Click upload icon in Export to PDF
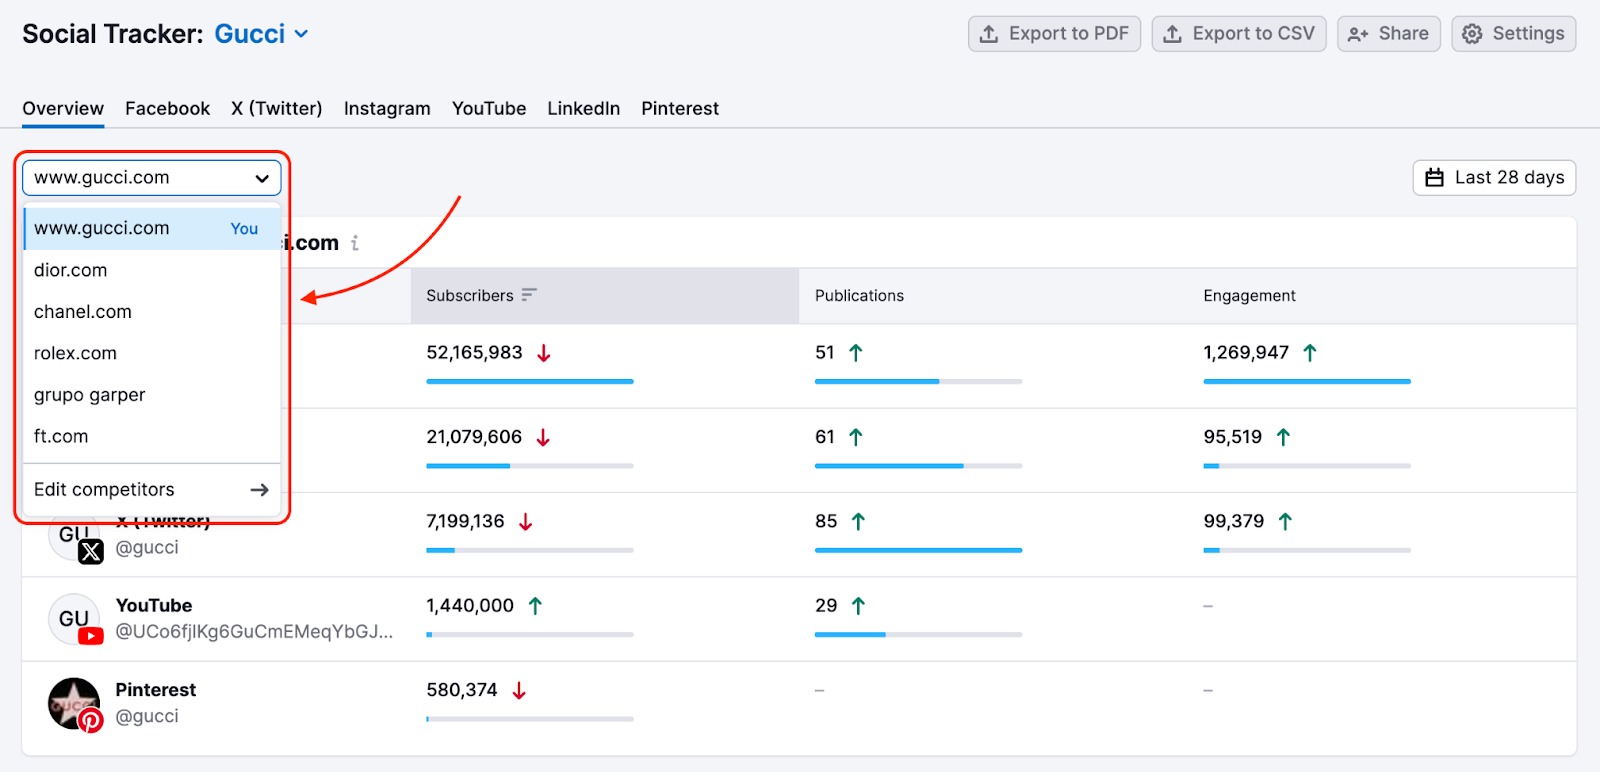Viewport: 1600px width, 772px height. click(988, 34)
